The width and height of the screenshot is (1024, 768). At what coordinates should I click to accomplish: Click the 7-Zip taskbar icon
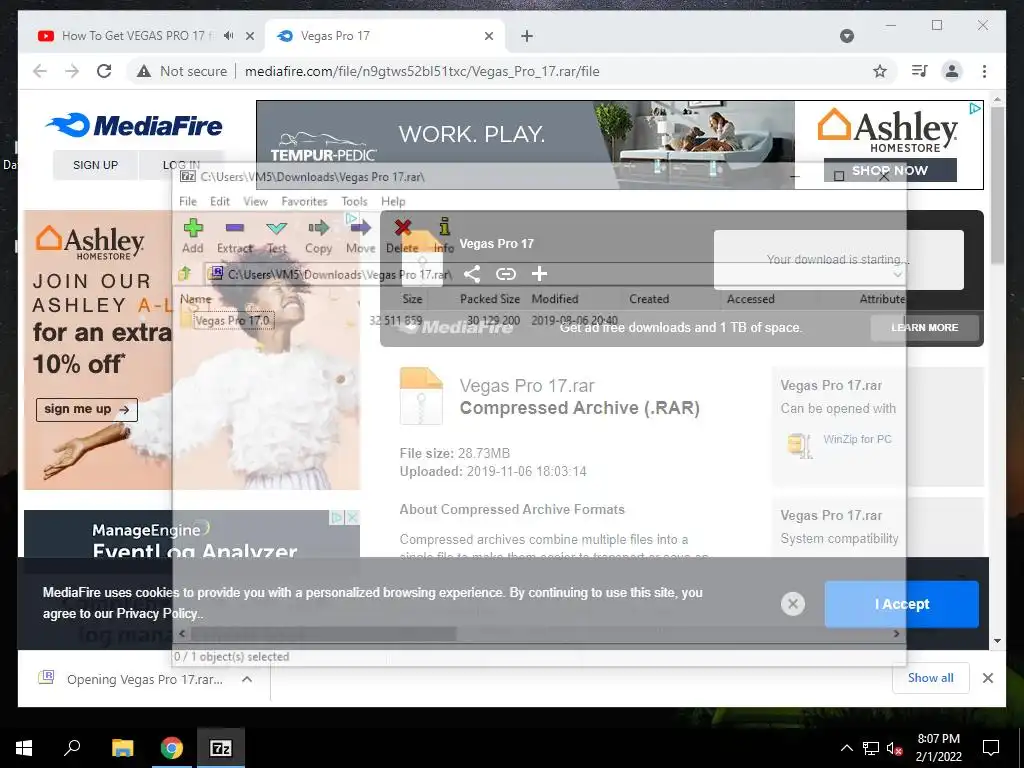(221, 748)
